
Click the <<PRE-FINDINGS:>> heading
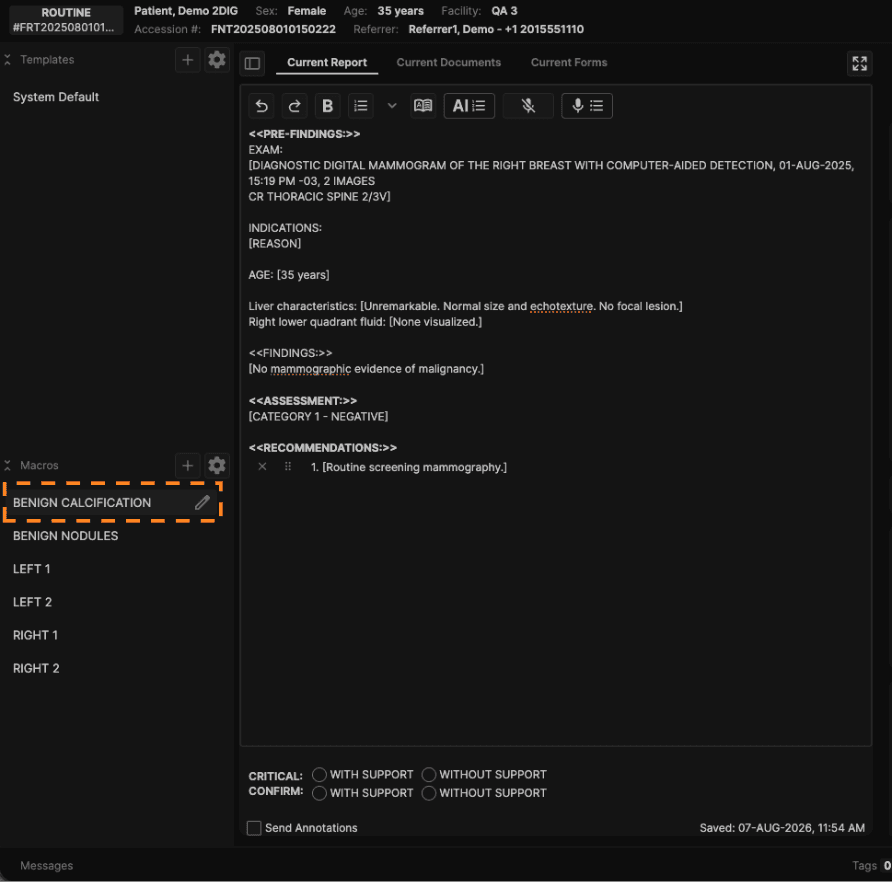pyautogui.click(x=304, y=134)
